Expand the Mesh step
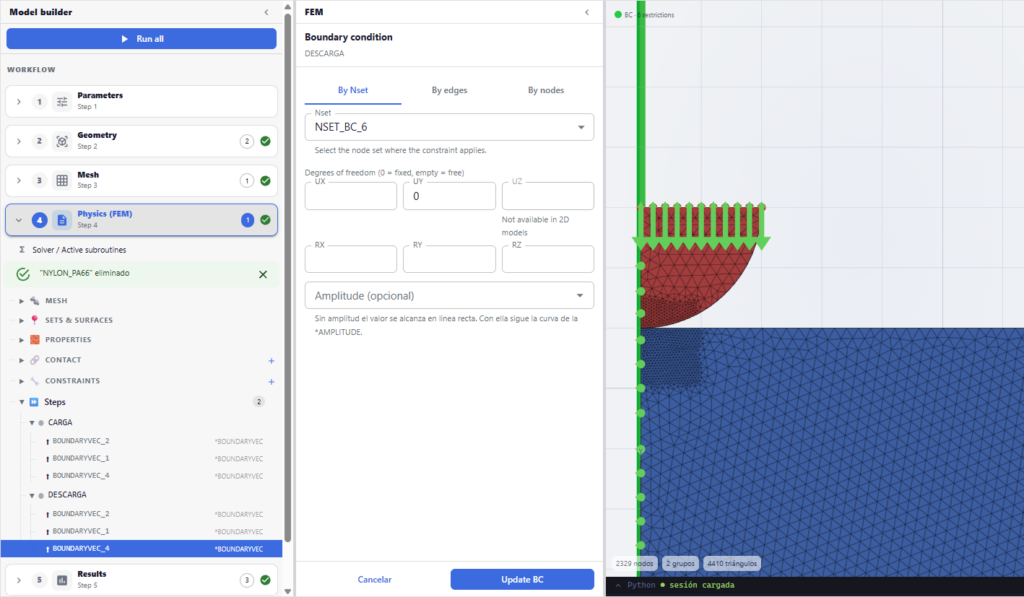The image size is (1024, 597). [19, 181]
